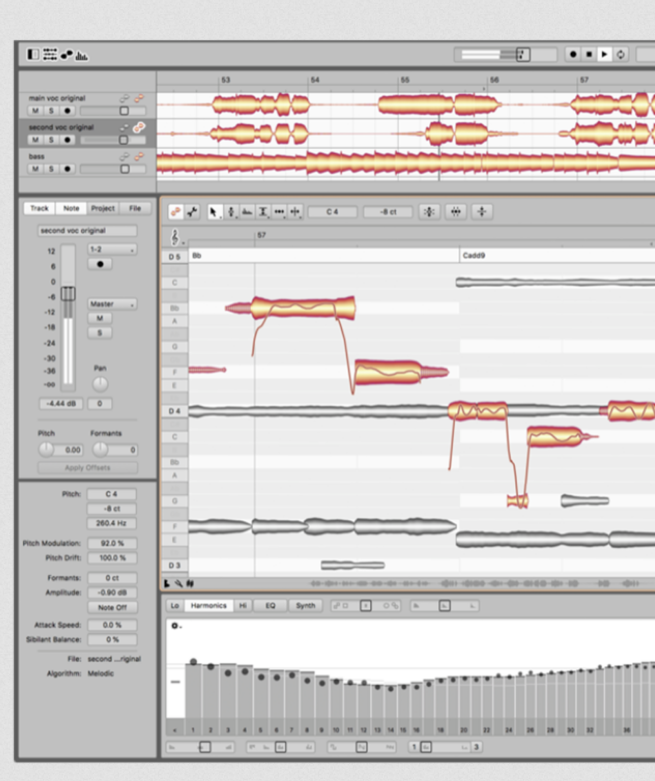
Task: Show the note editor blobs icon
Action: 66,55
